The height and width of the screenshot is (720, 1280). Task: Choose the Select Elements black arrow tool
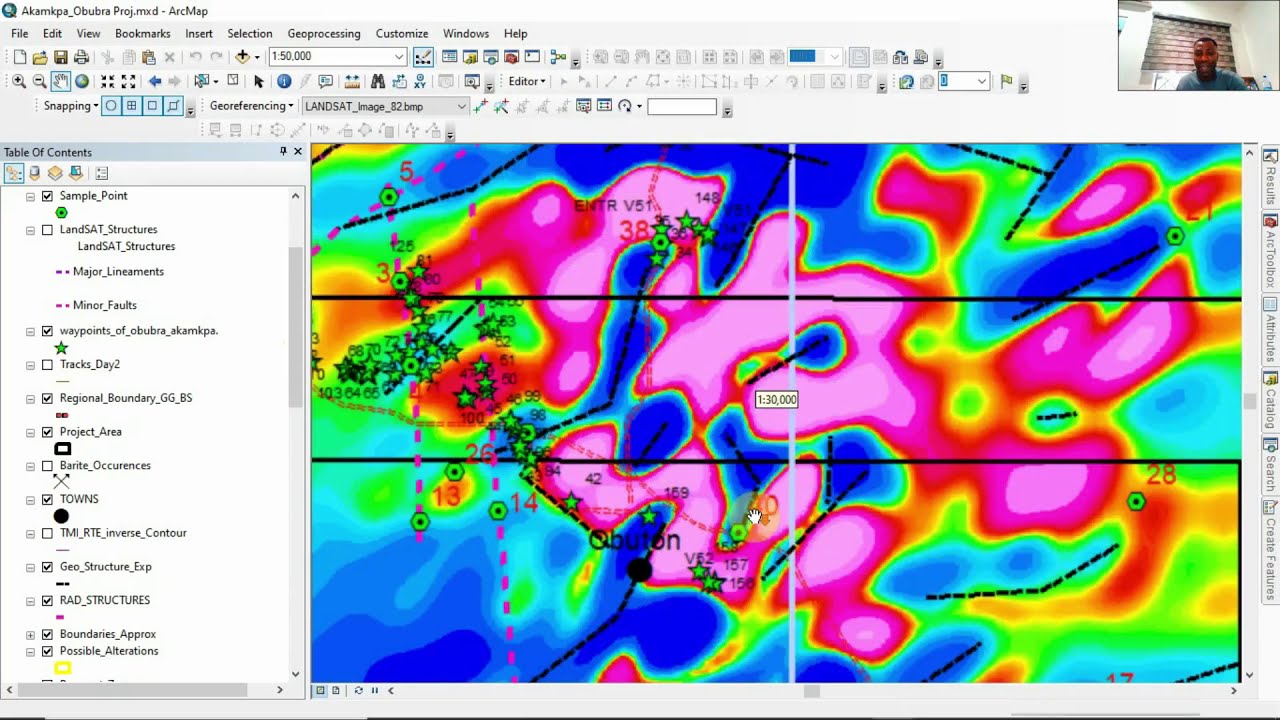coord(258,81)
